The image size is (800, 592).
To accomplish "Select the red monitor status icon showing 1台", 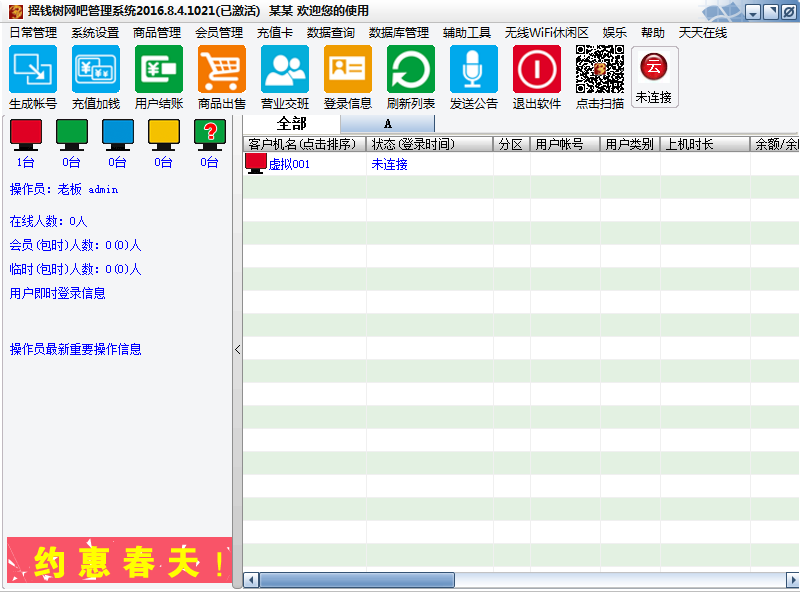I will [x=26, y=133].
